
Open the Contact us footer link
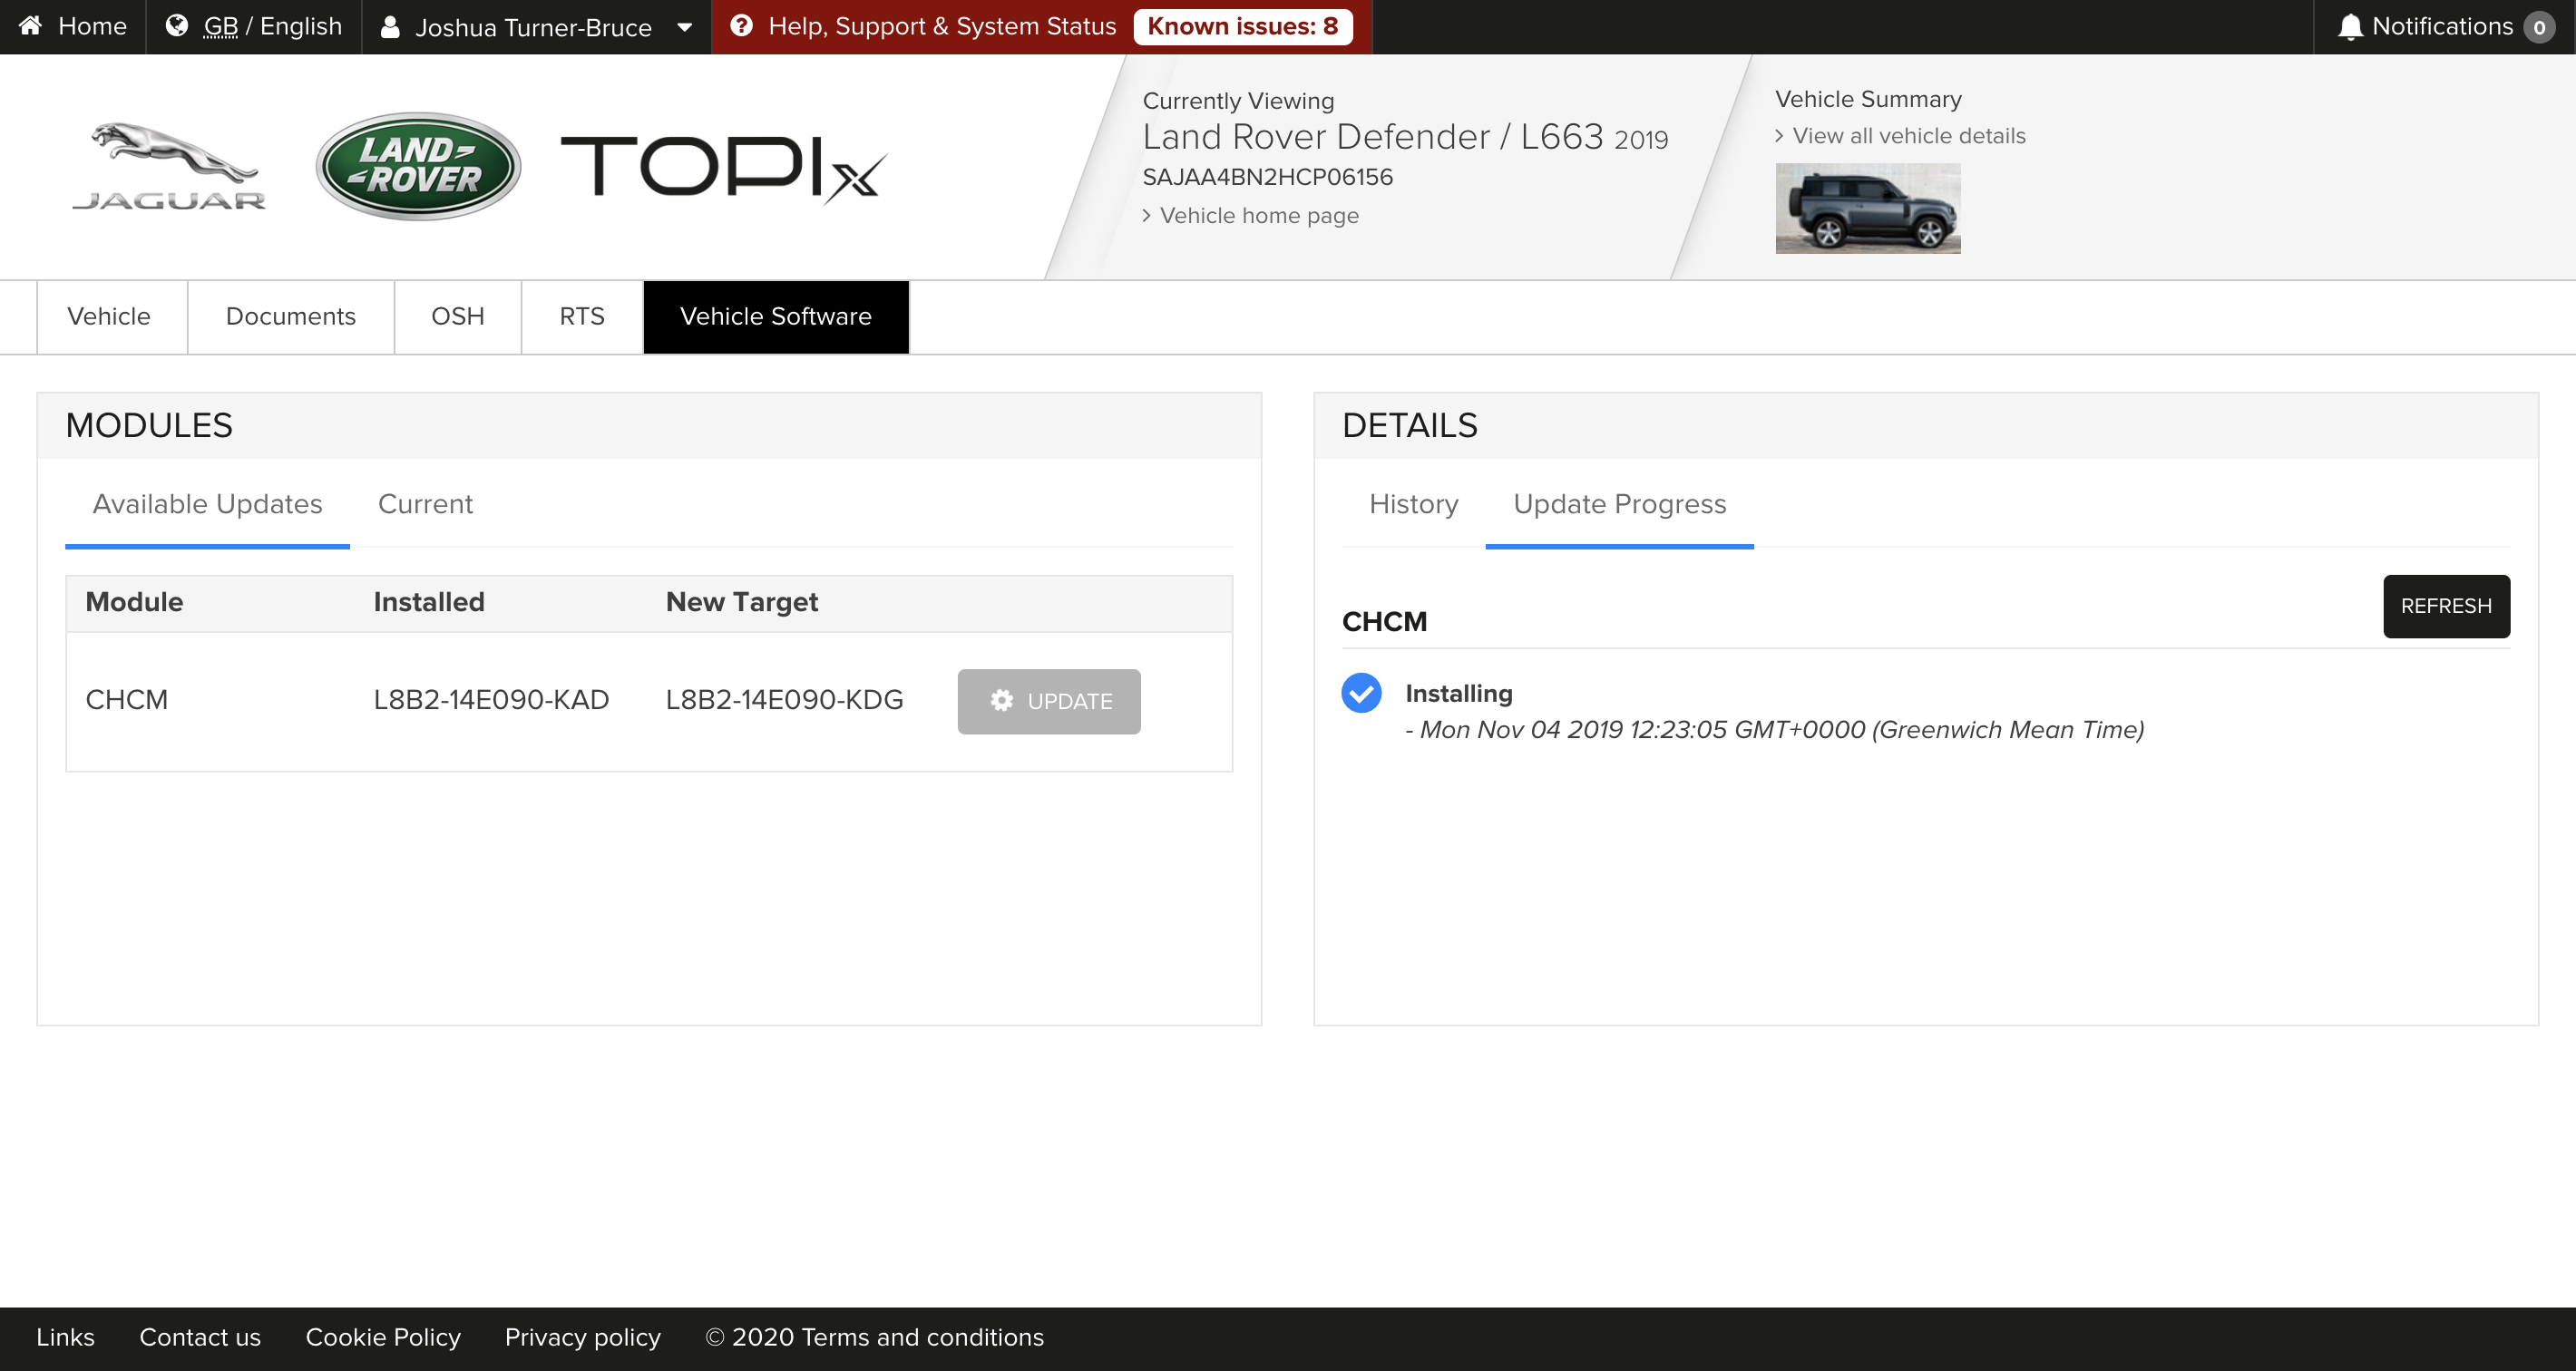click(200, 1337)
